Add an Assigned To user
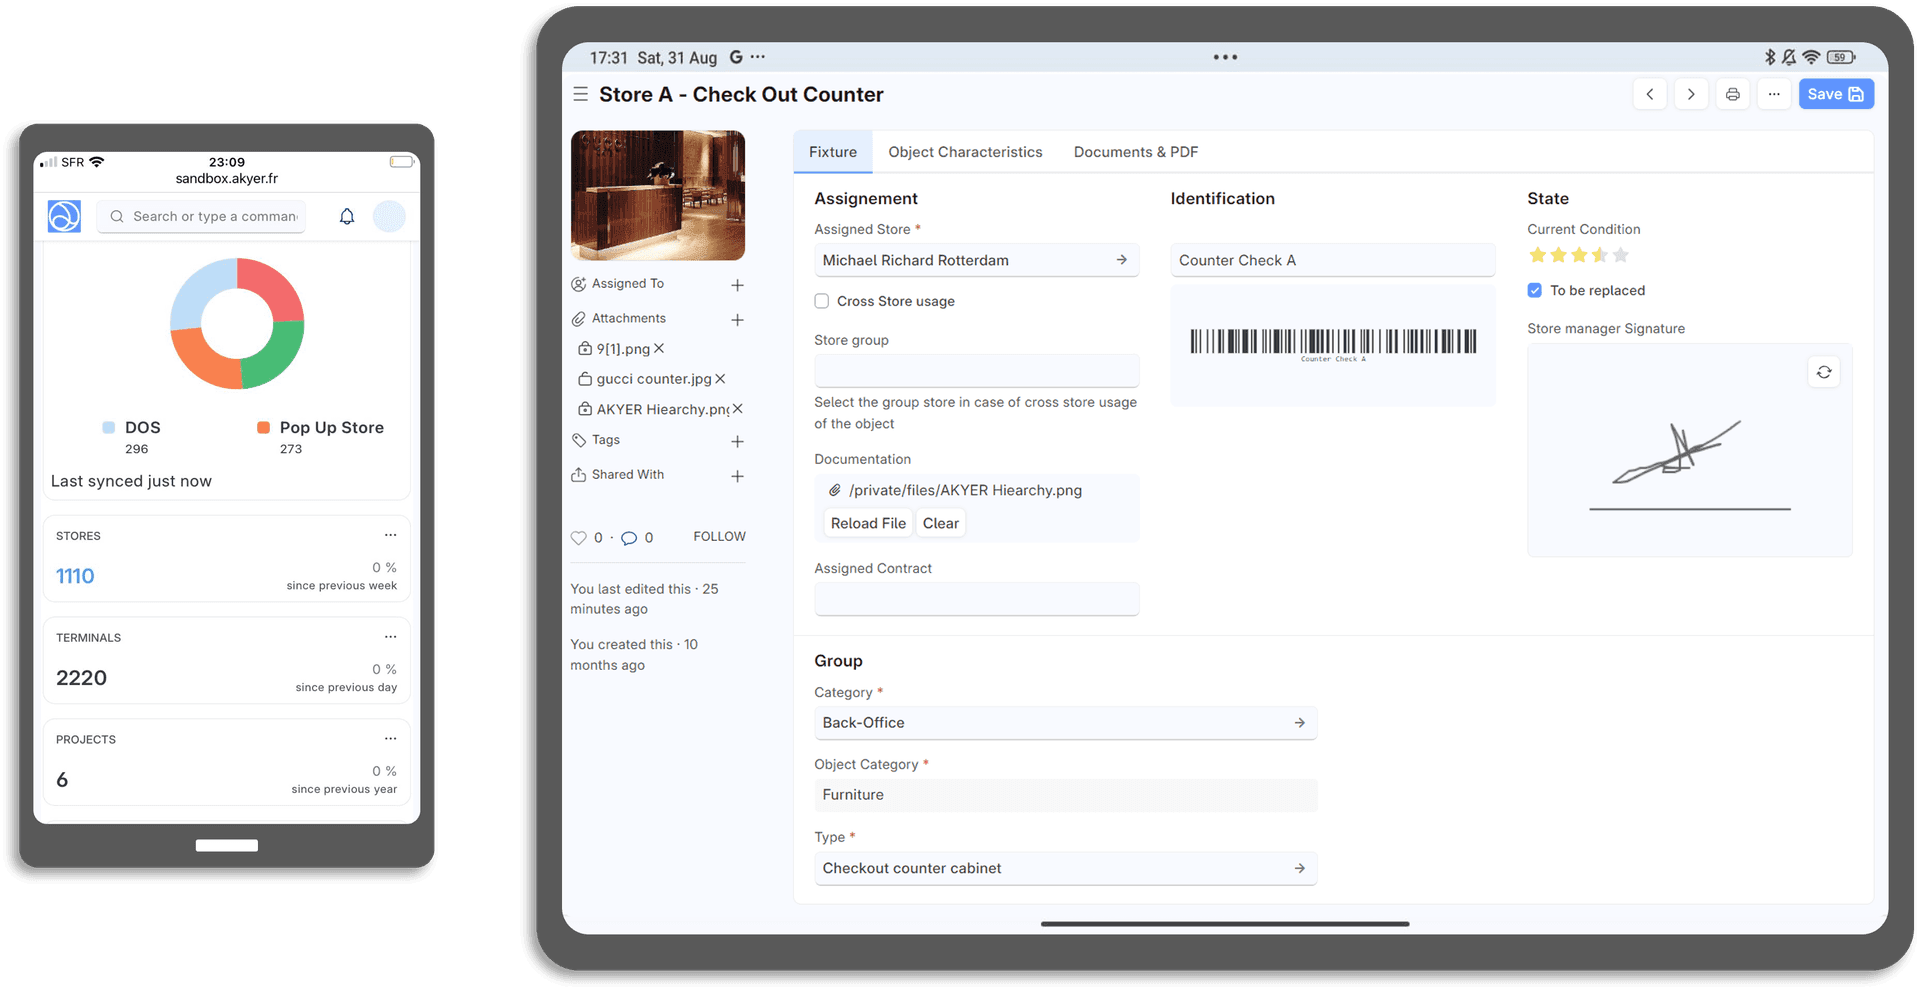 (737, 285)
